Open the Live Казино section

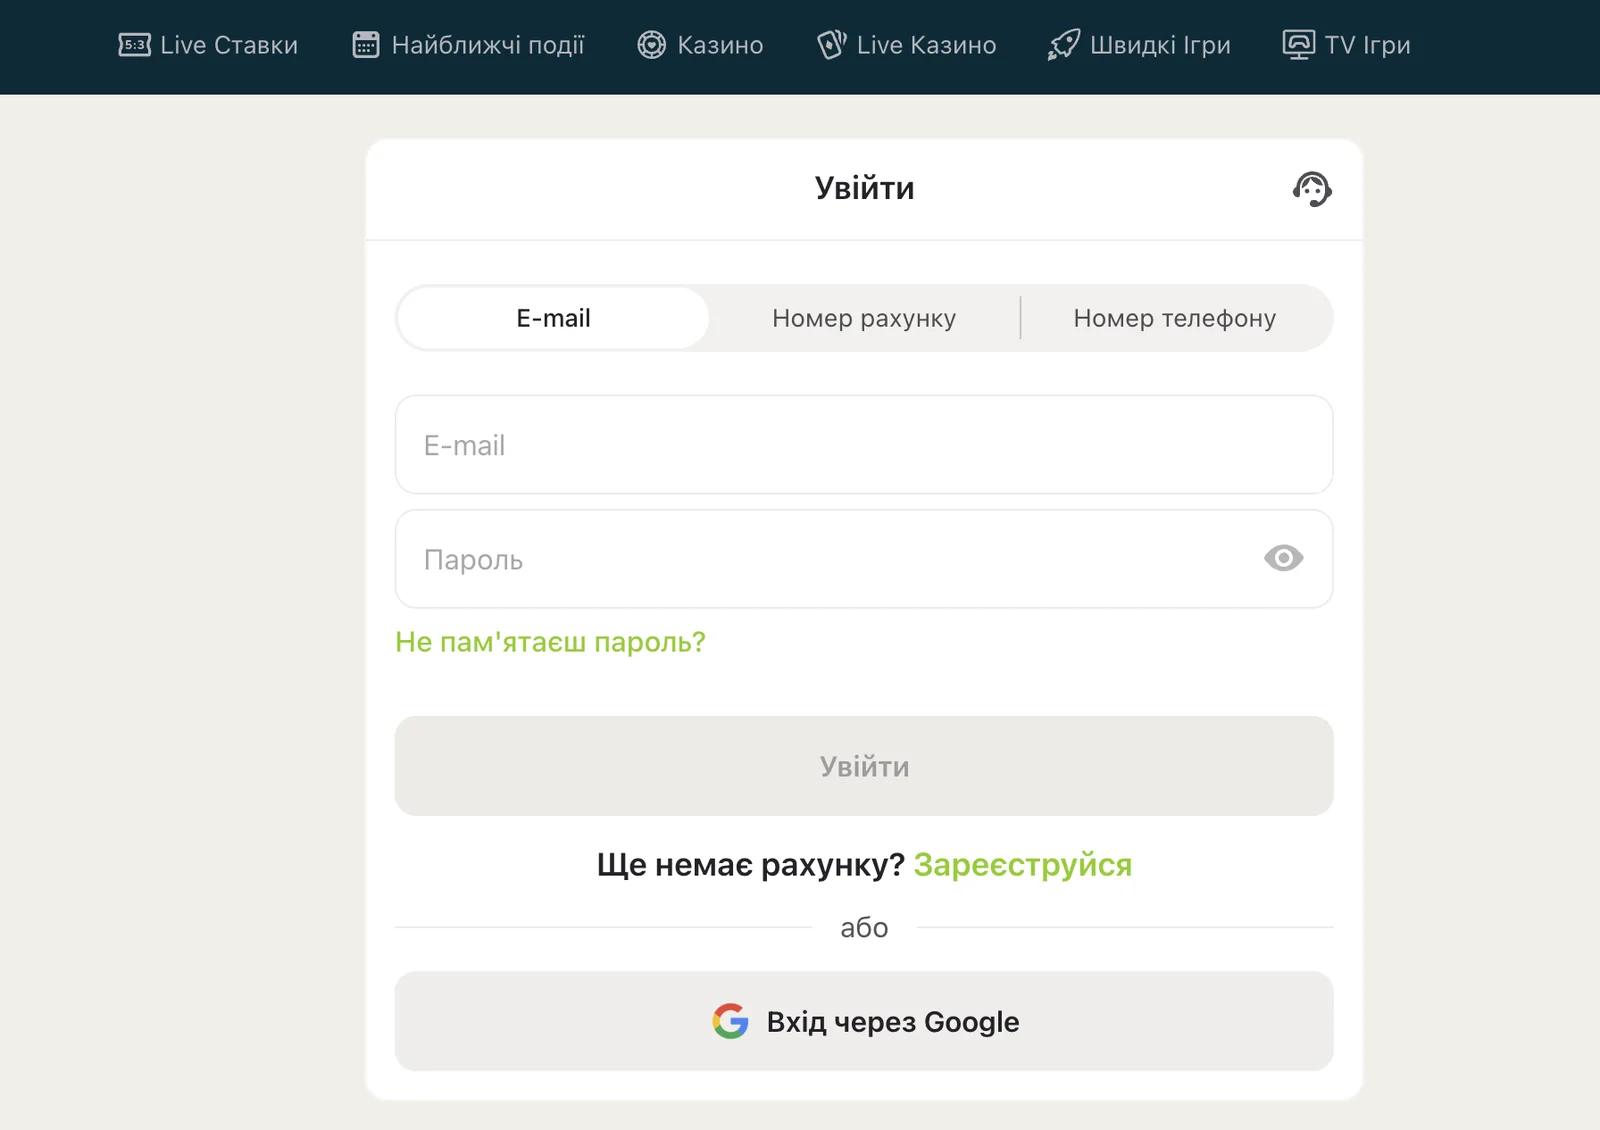pyautogui.click(x=906, y=45)
